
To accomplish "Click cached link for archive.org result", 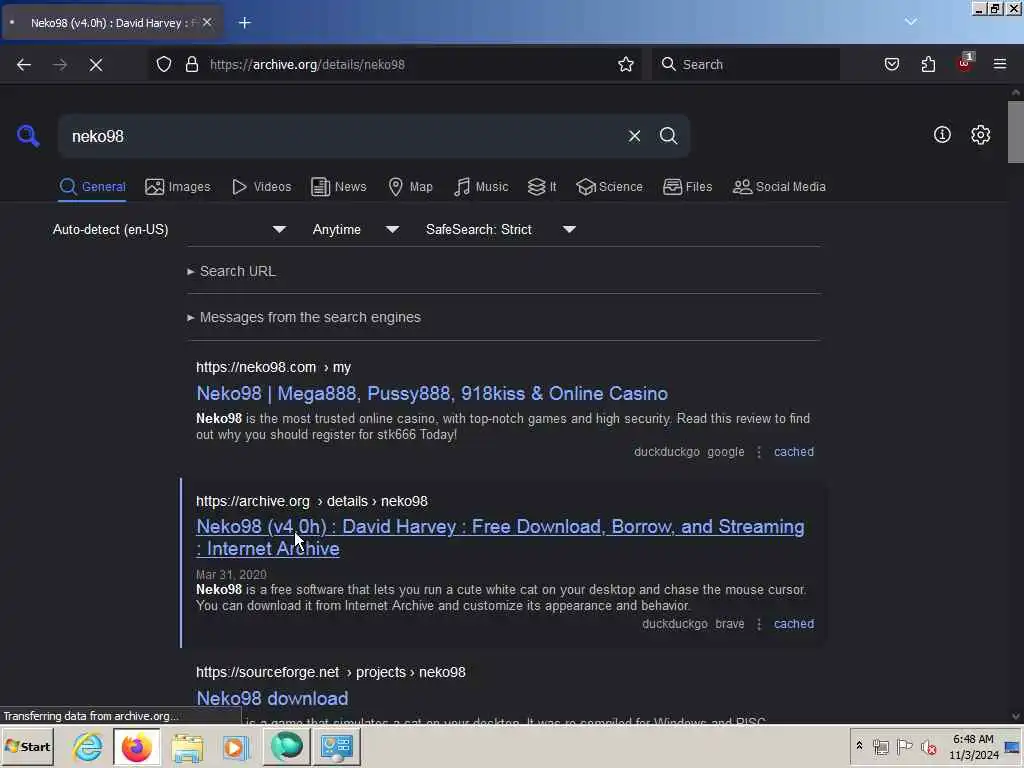I will [x=793, y=624].
